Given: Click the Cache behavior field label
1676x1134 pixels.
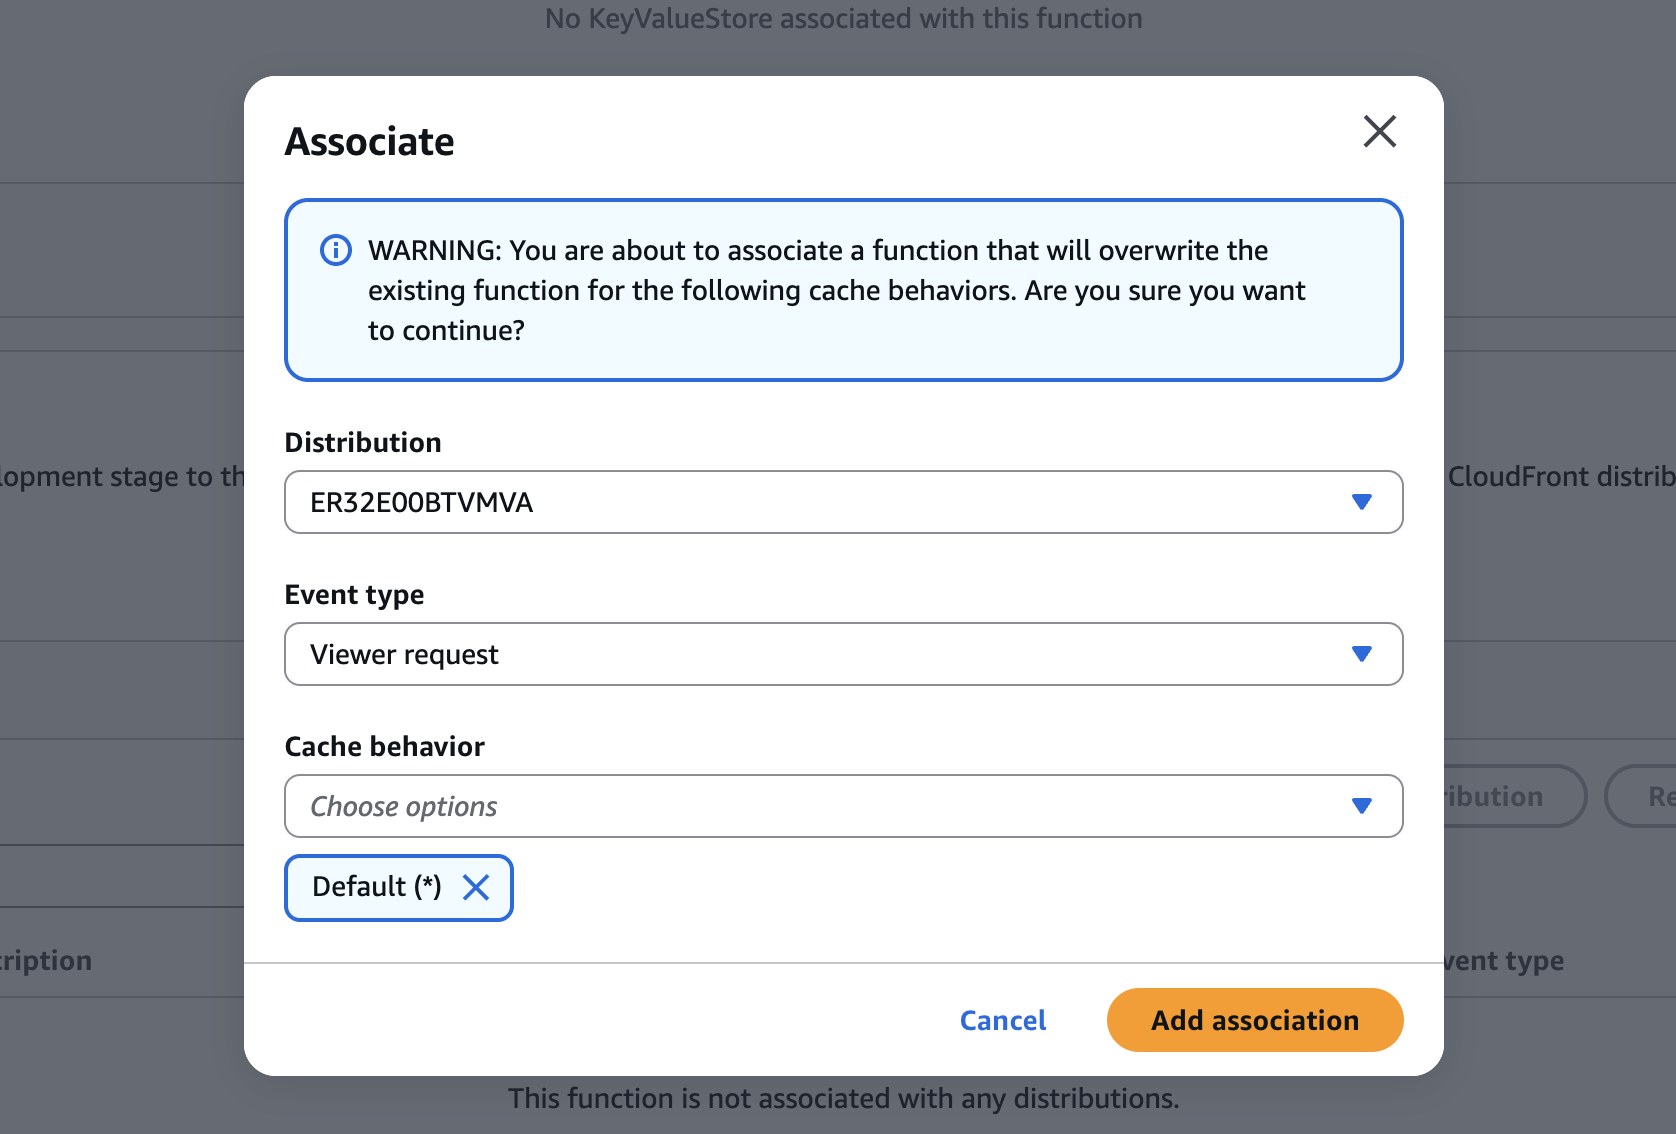Looking at the screenshot, I should tap(384, 746).
